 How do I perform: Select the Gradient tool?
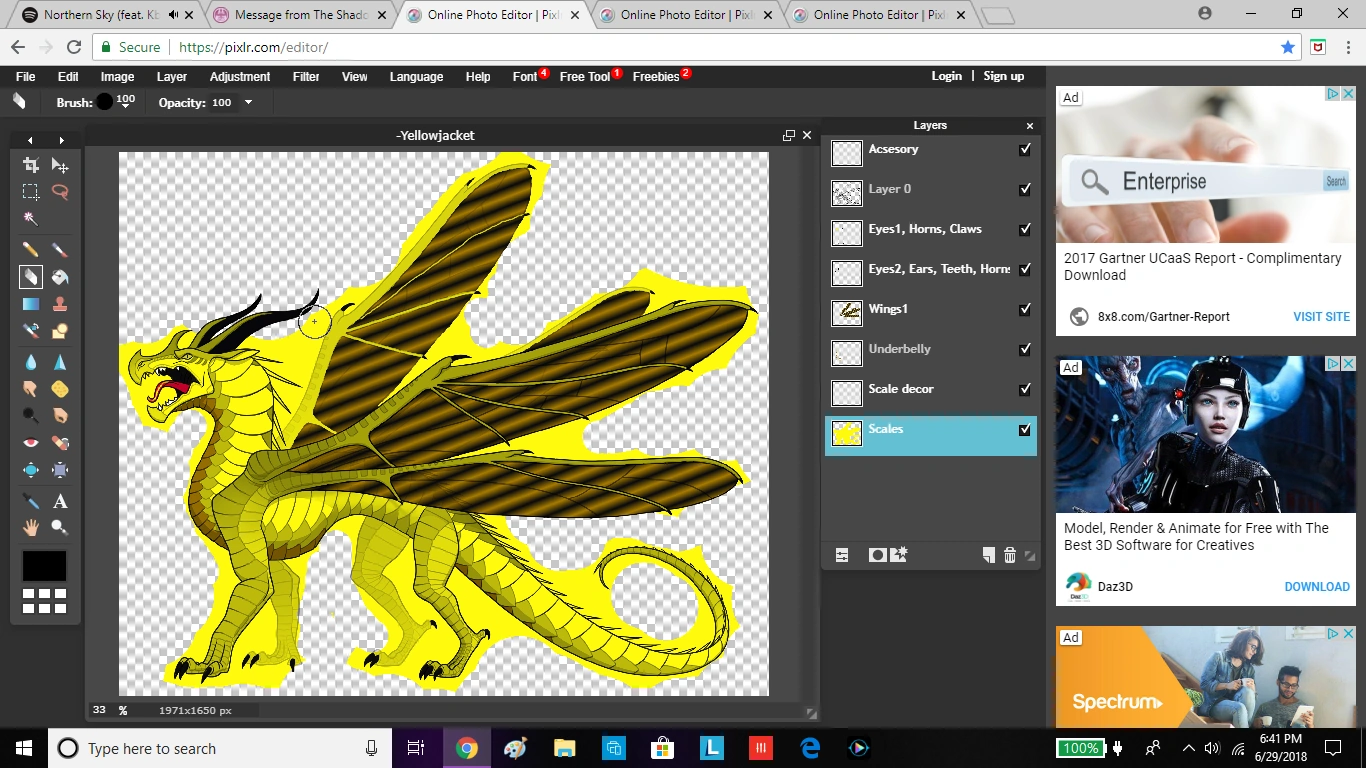click(31, 304)
